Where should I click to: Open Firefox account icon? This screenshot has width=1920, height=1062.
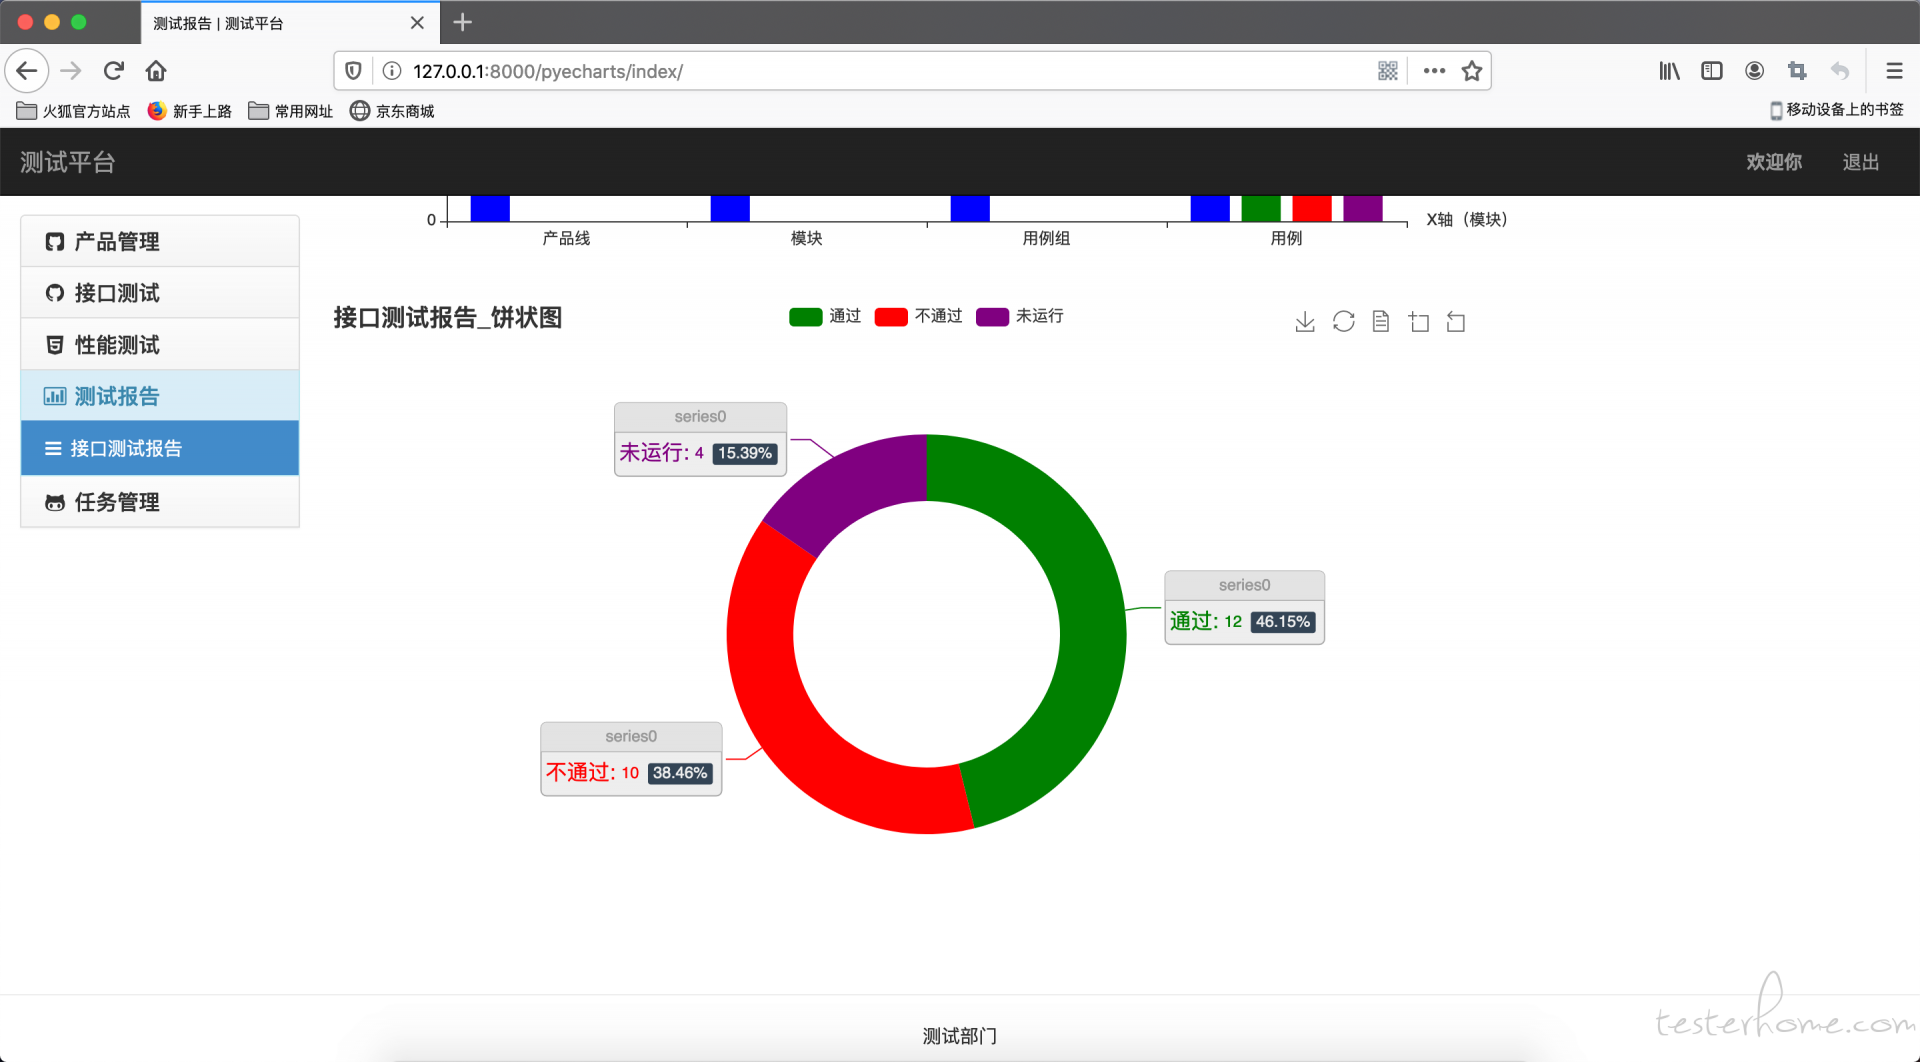point(1754,71)
